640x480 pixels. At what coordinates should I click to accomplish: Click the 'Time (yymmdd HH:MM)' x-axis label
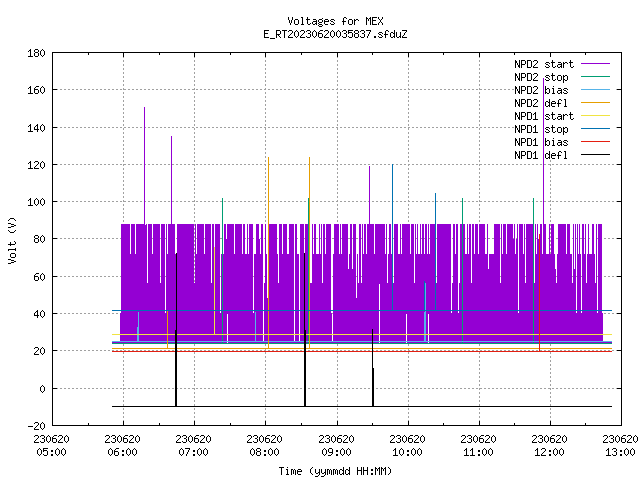[335, 471]
